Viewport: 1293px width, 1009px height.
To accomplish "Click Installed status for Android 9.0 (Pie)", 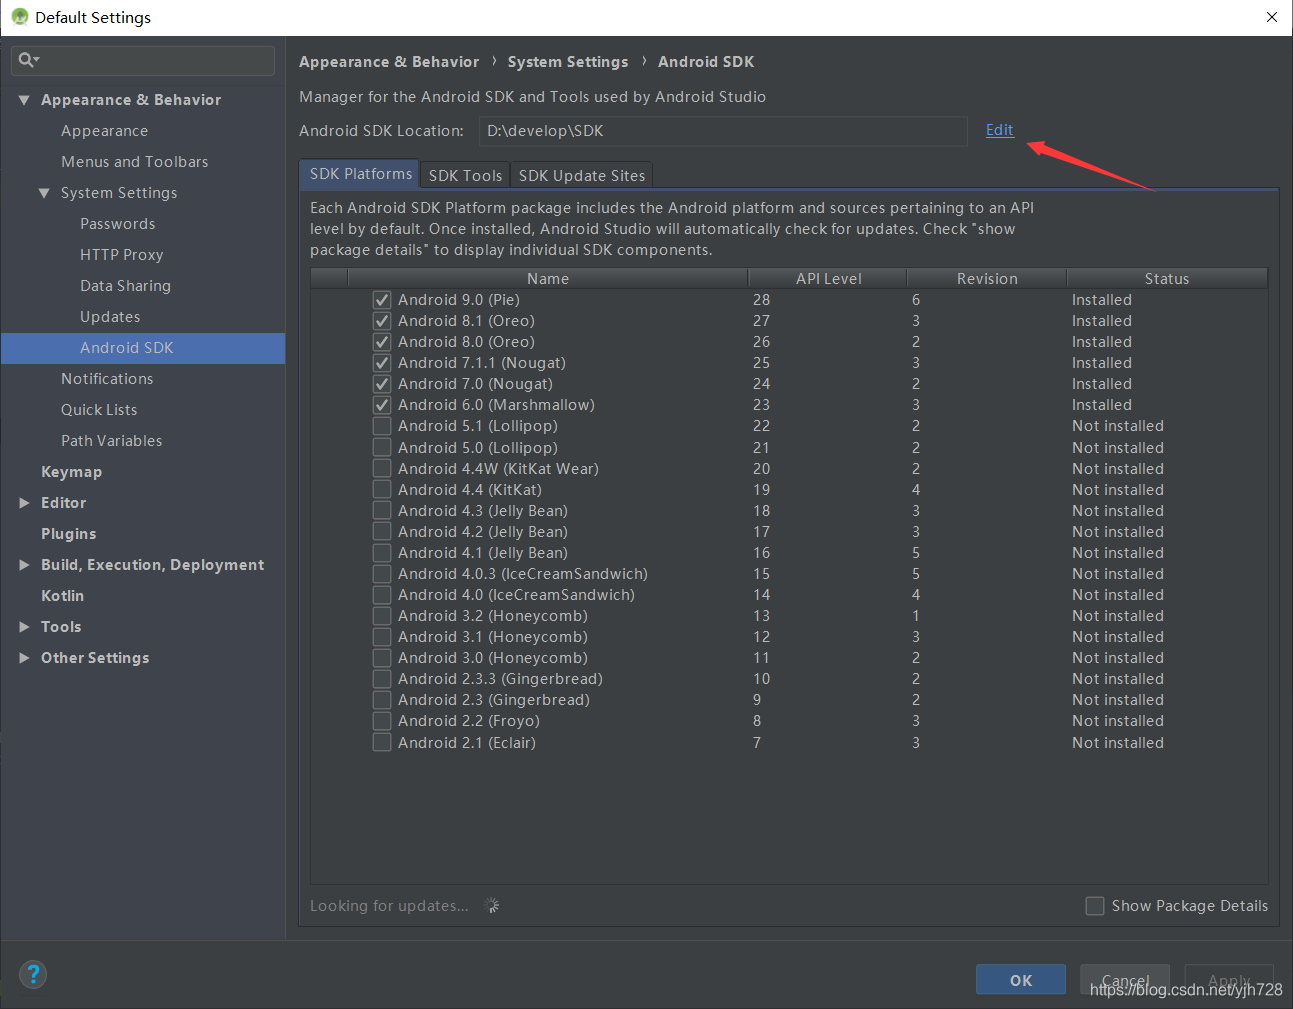I will 1102,300.
